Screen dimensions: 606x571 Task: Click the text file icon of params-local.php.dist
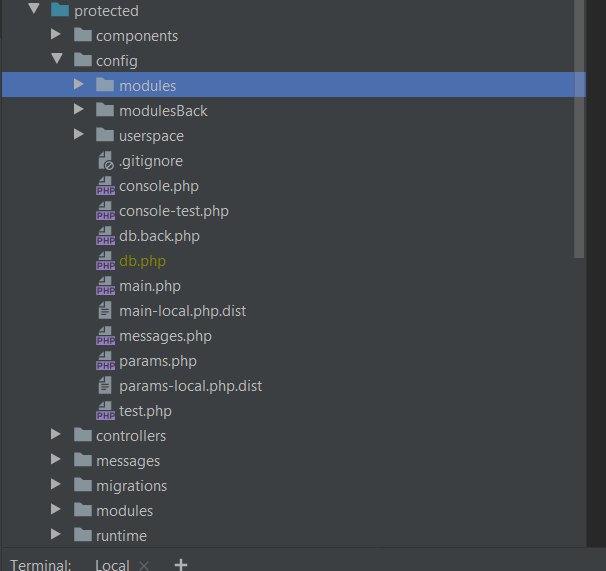point(105,385)
